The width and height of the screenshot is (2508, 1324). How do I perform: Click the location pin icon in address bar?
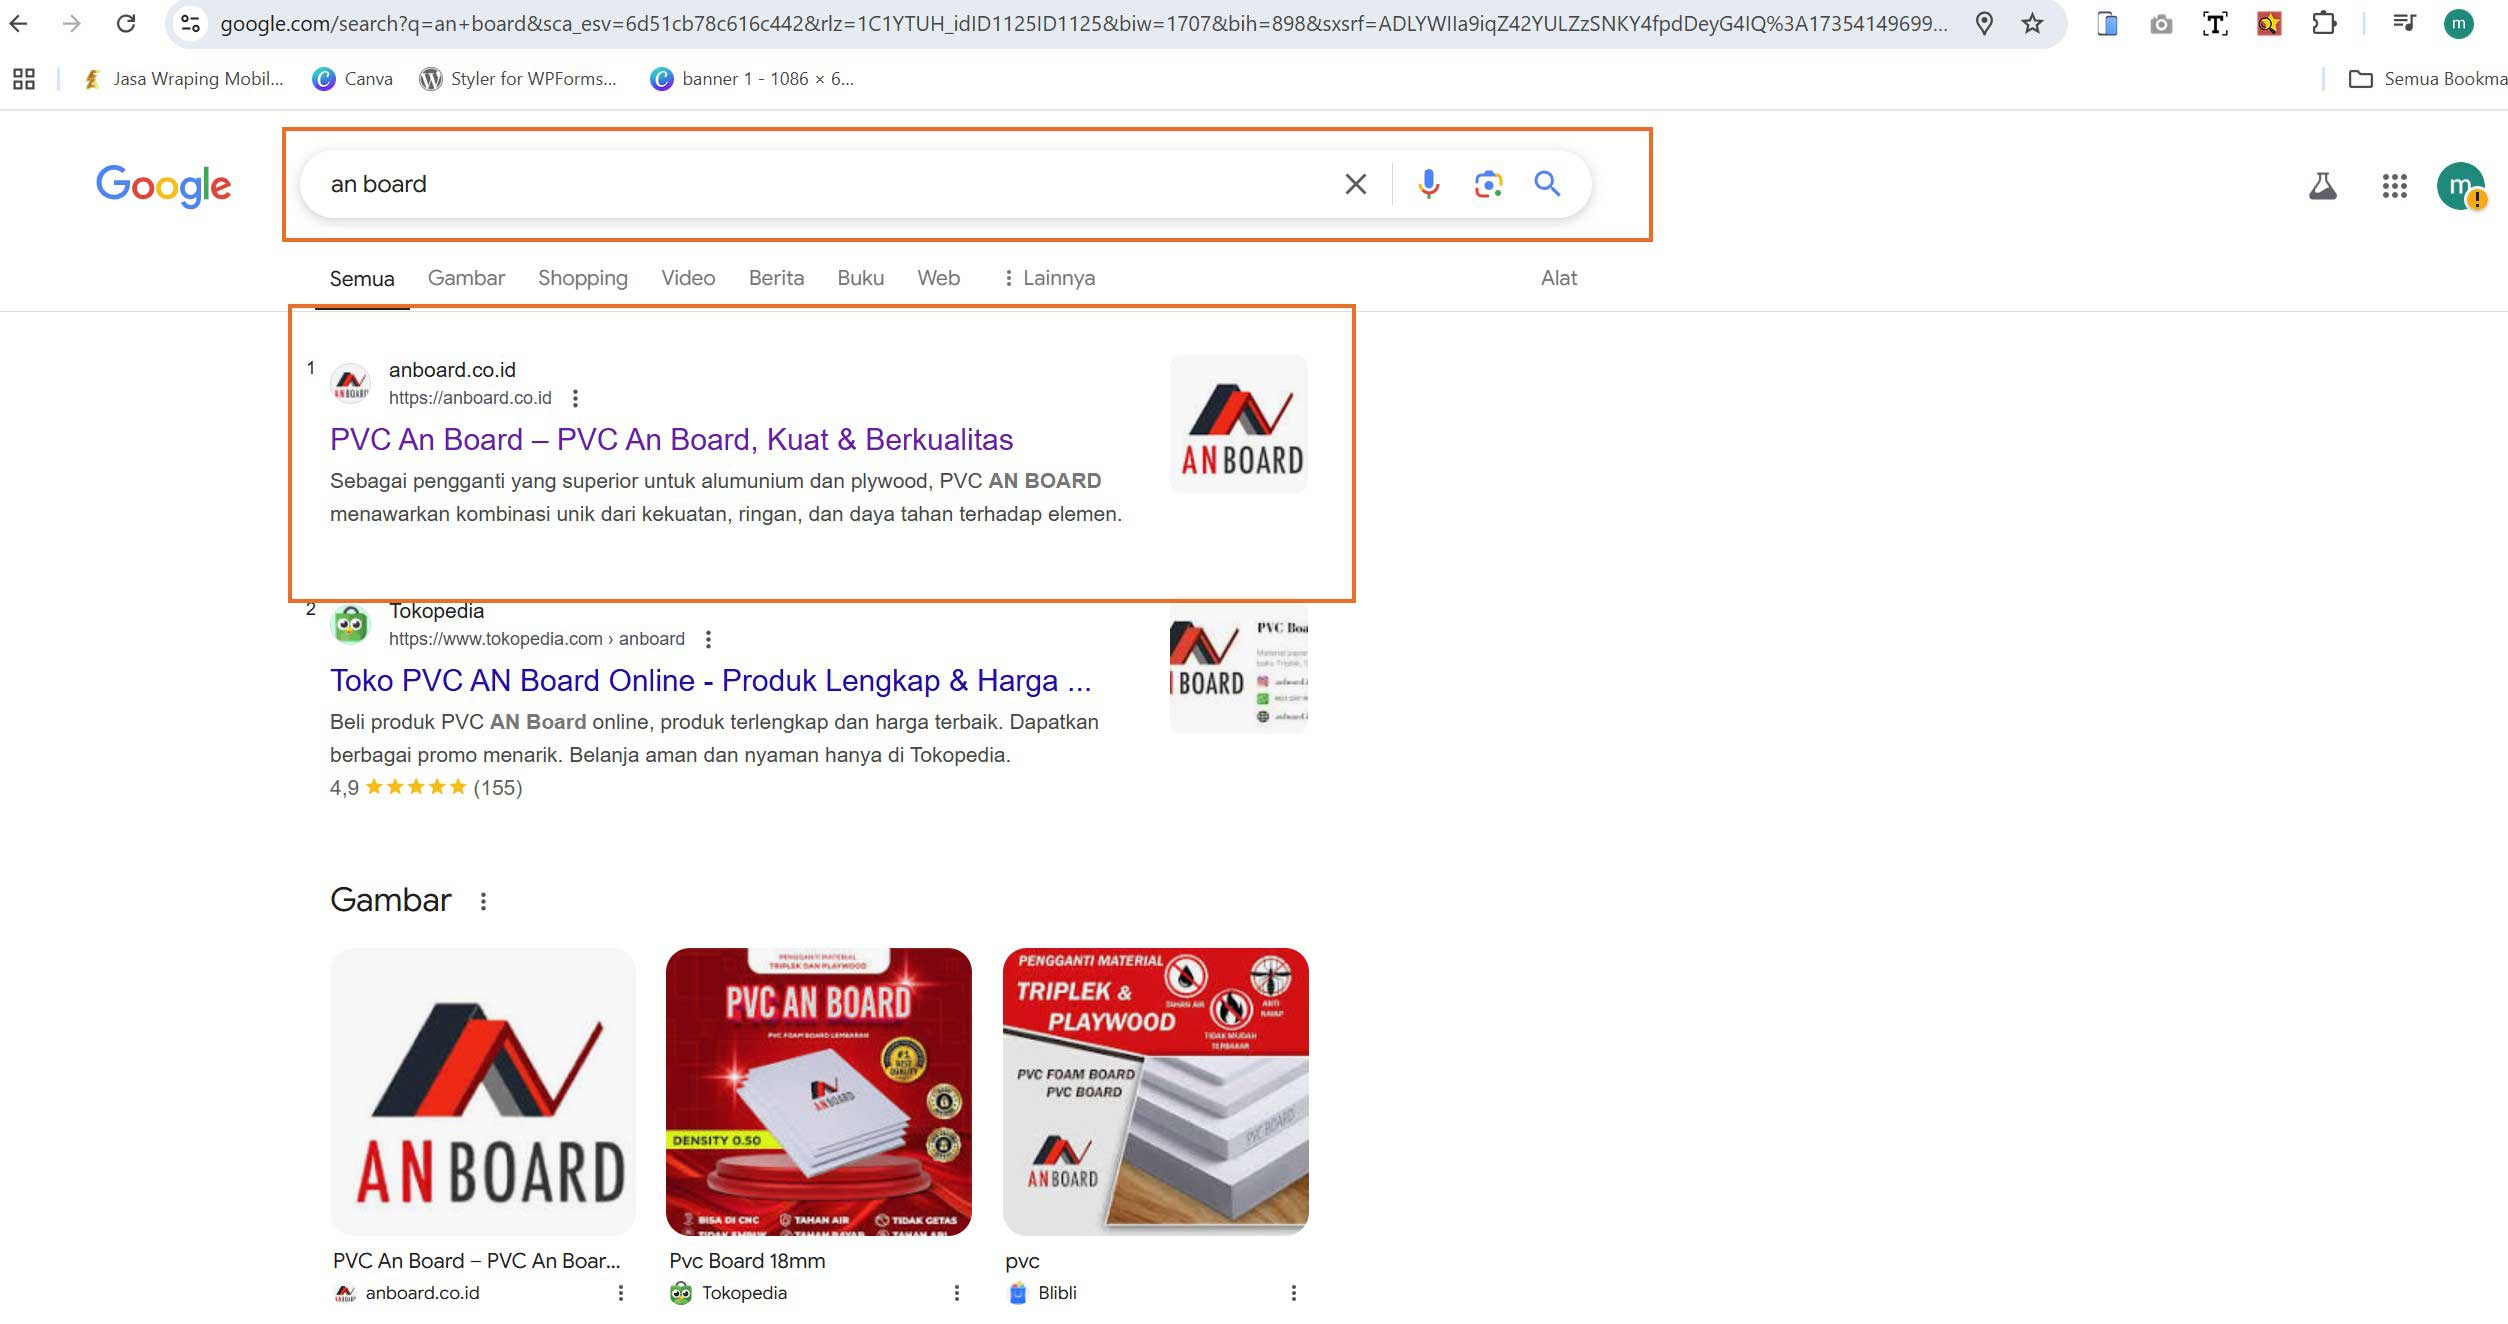click(1985, 23)
